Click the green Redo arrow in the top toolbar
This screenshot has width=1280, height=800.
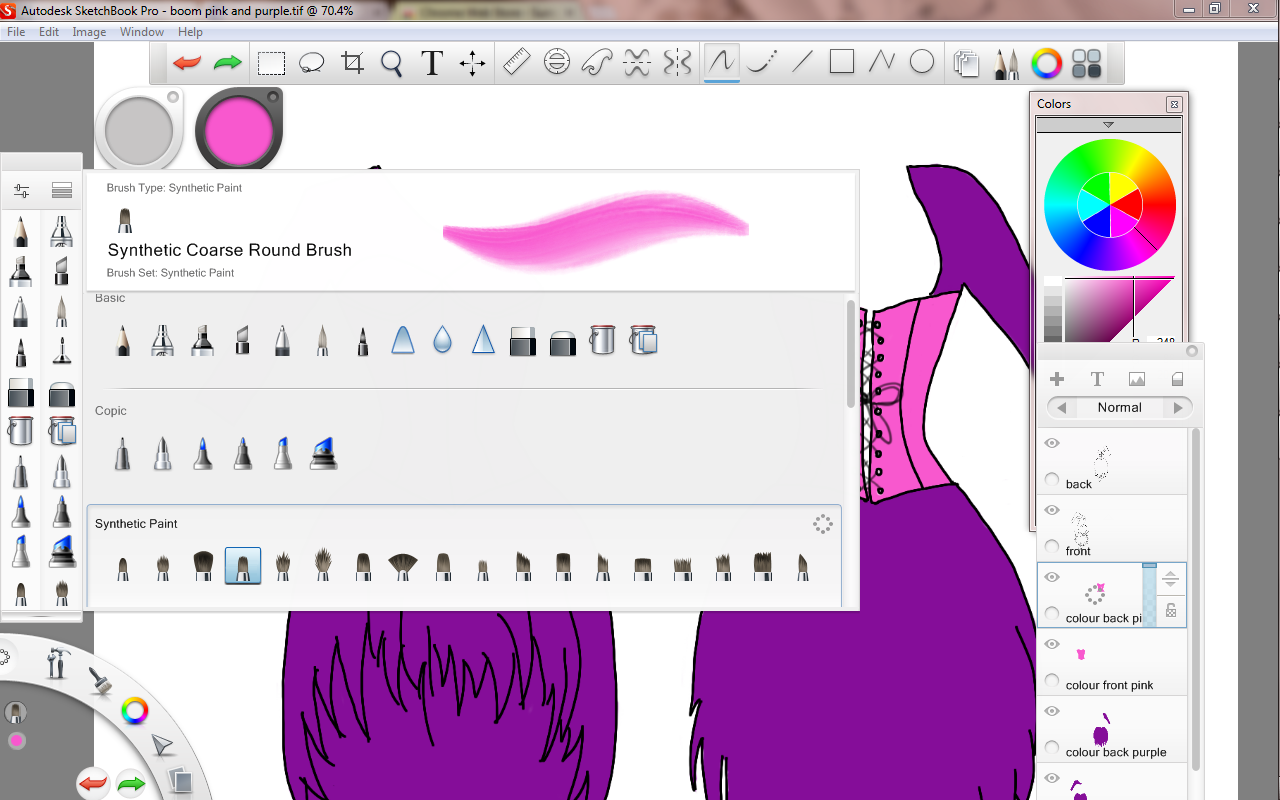tap(228, 63)
